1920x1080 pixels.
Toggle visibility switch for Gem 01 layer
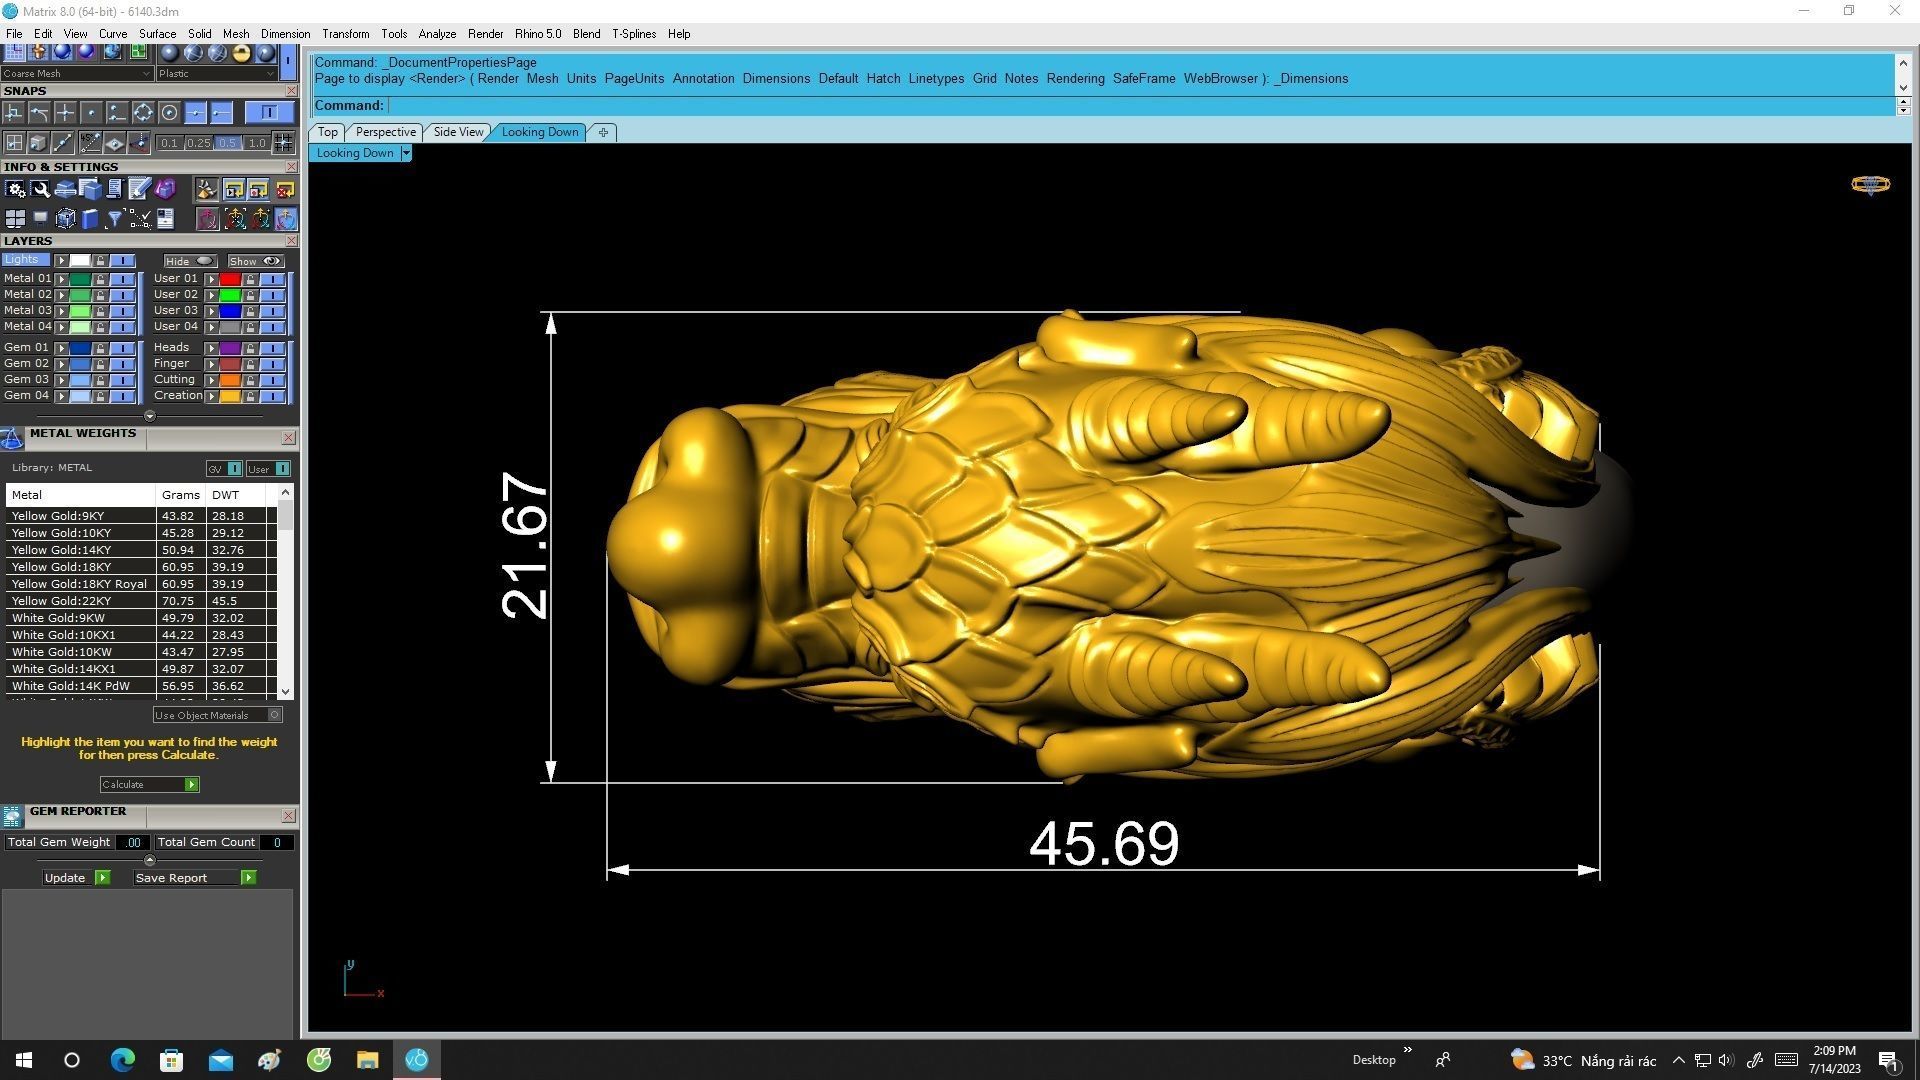pos(123,348)
